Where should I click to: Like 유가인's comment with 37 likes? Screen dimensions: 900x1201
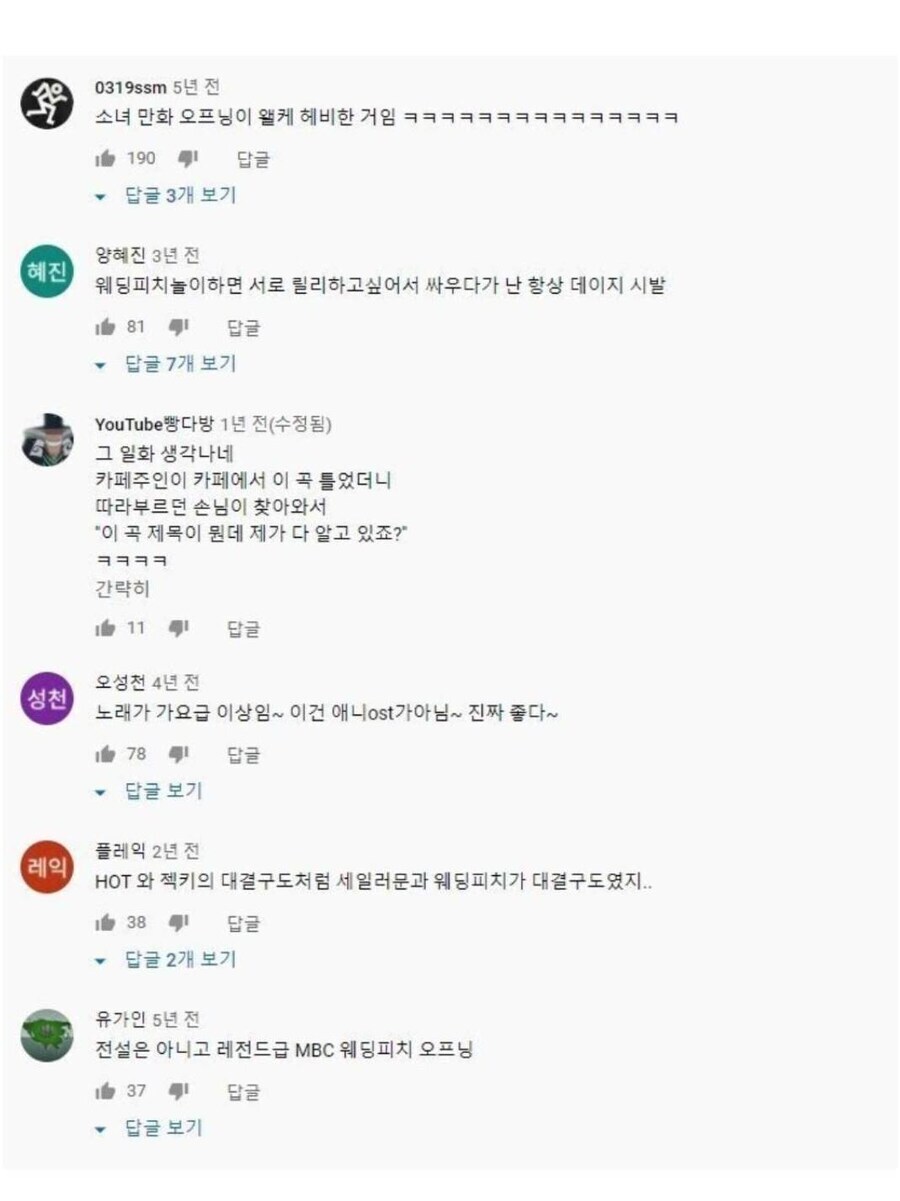click(105, 1090)
